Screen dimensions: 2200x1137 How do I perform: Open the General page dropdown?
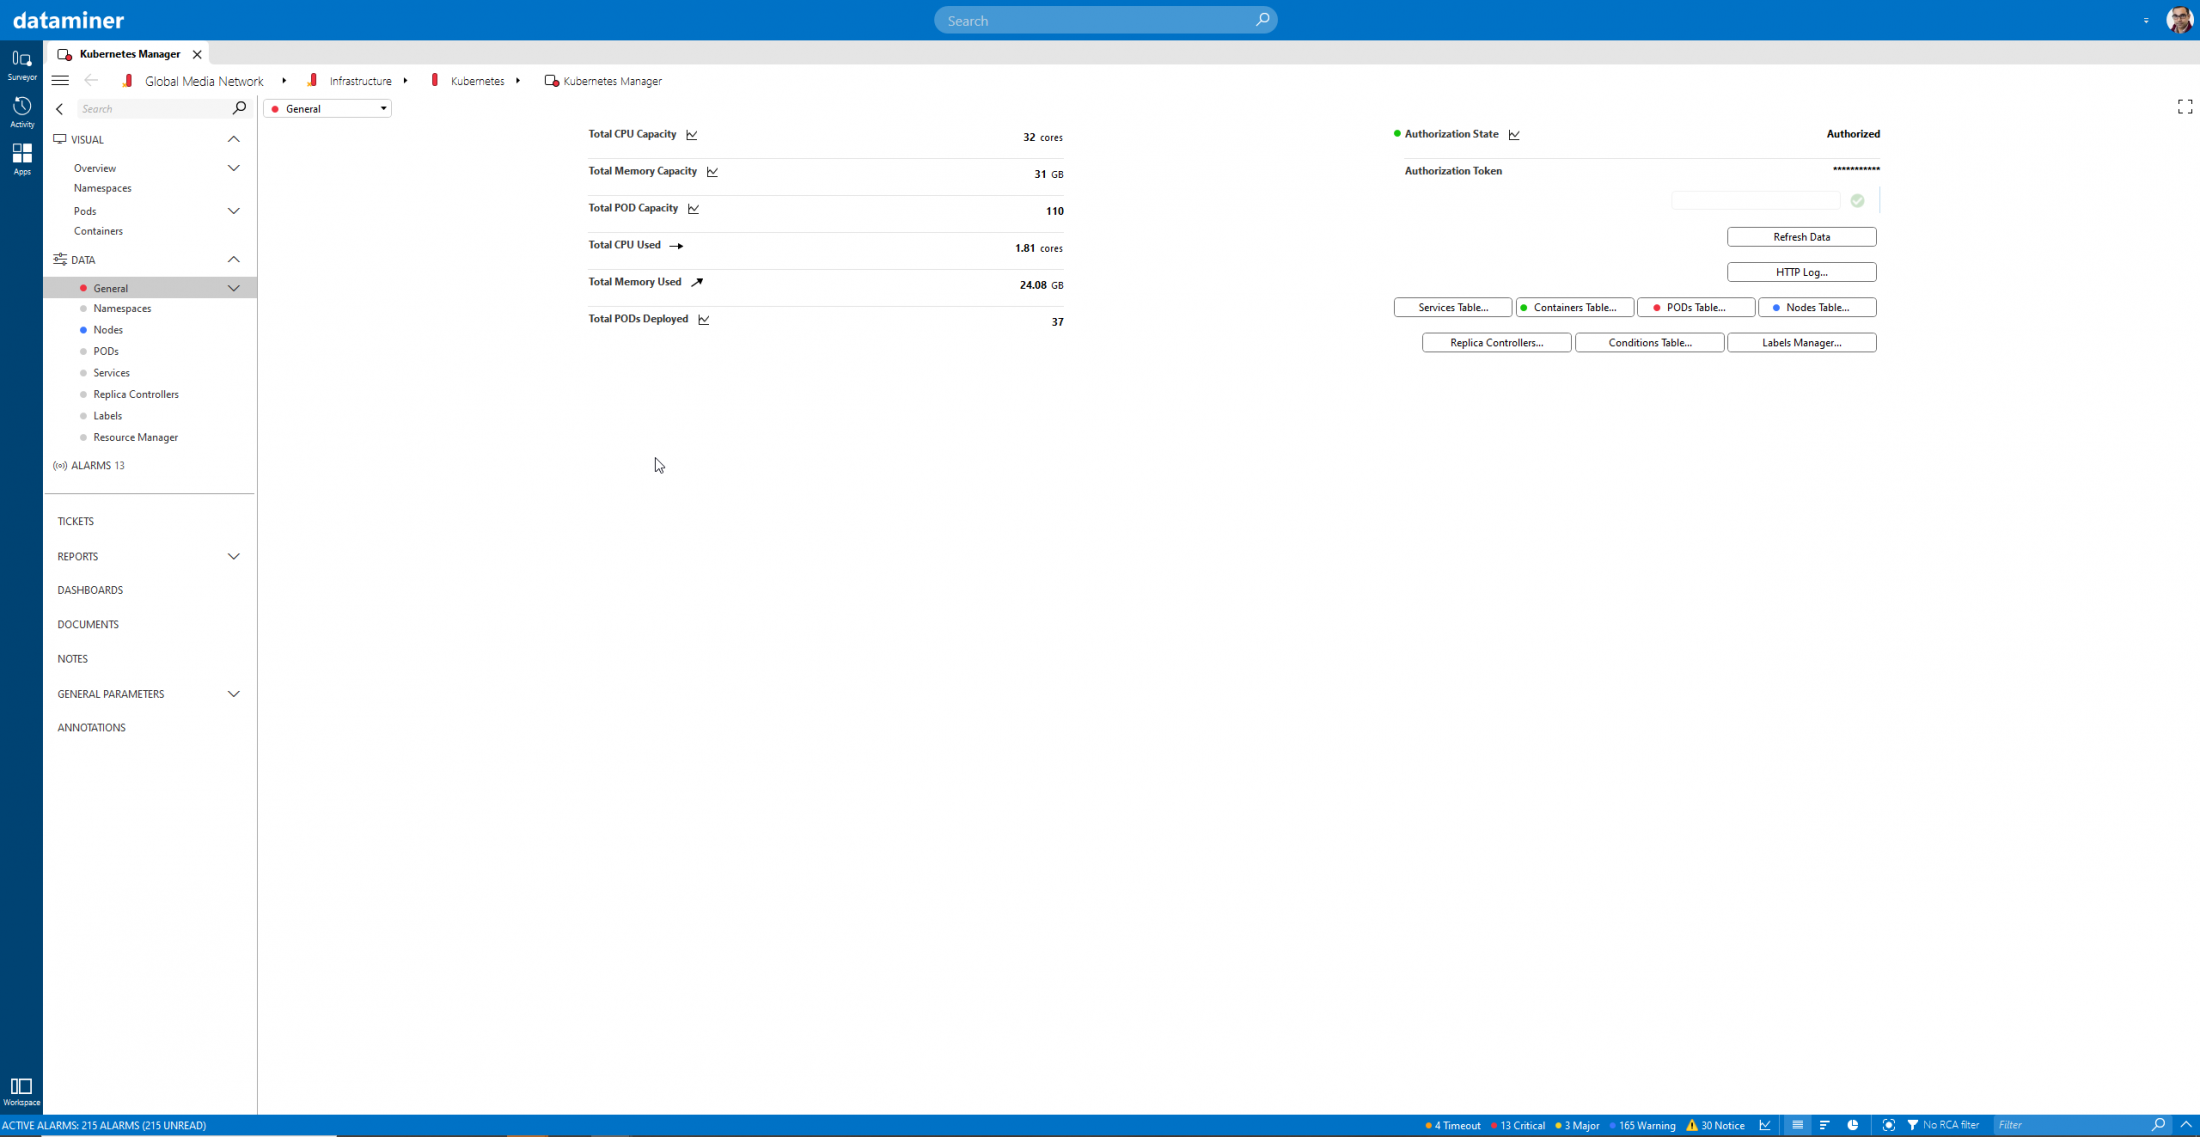pos(327,109)
